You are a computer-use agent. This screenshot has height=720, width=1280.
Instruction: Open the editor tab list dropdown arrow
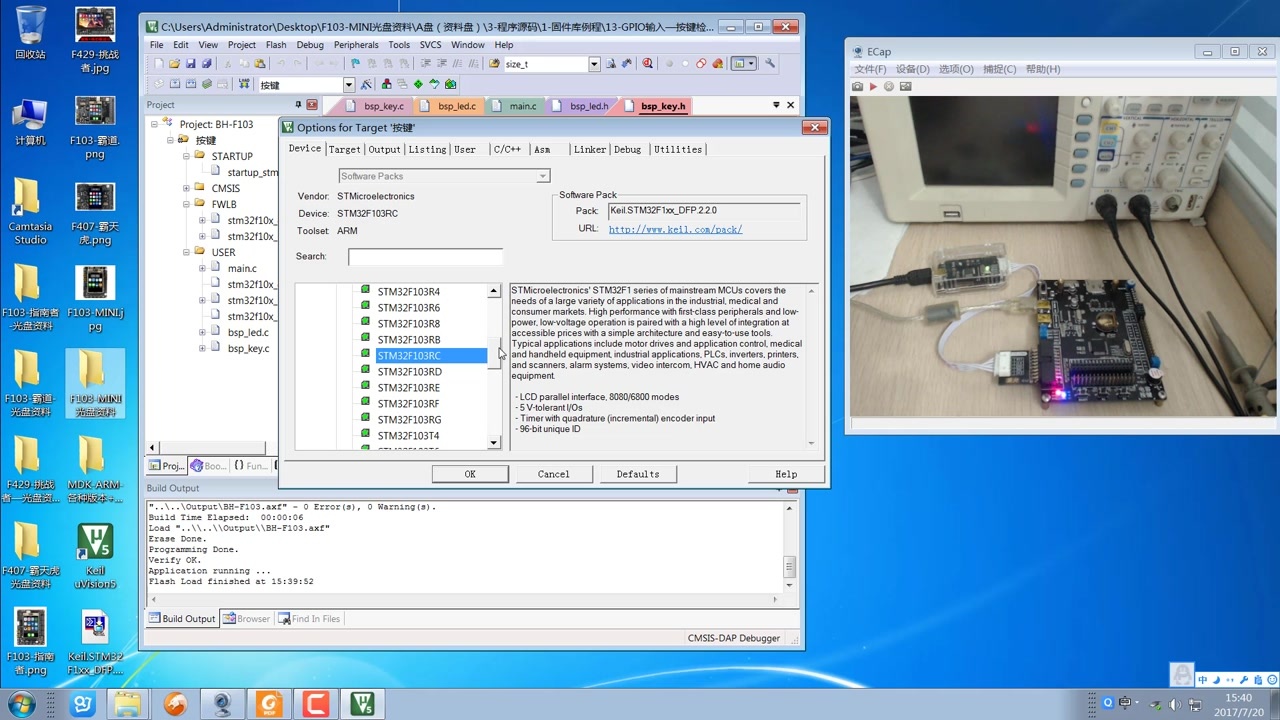coord(776,105)
